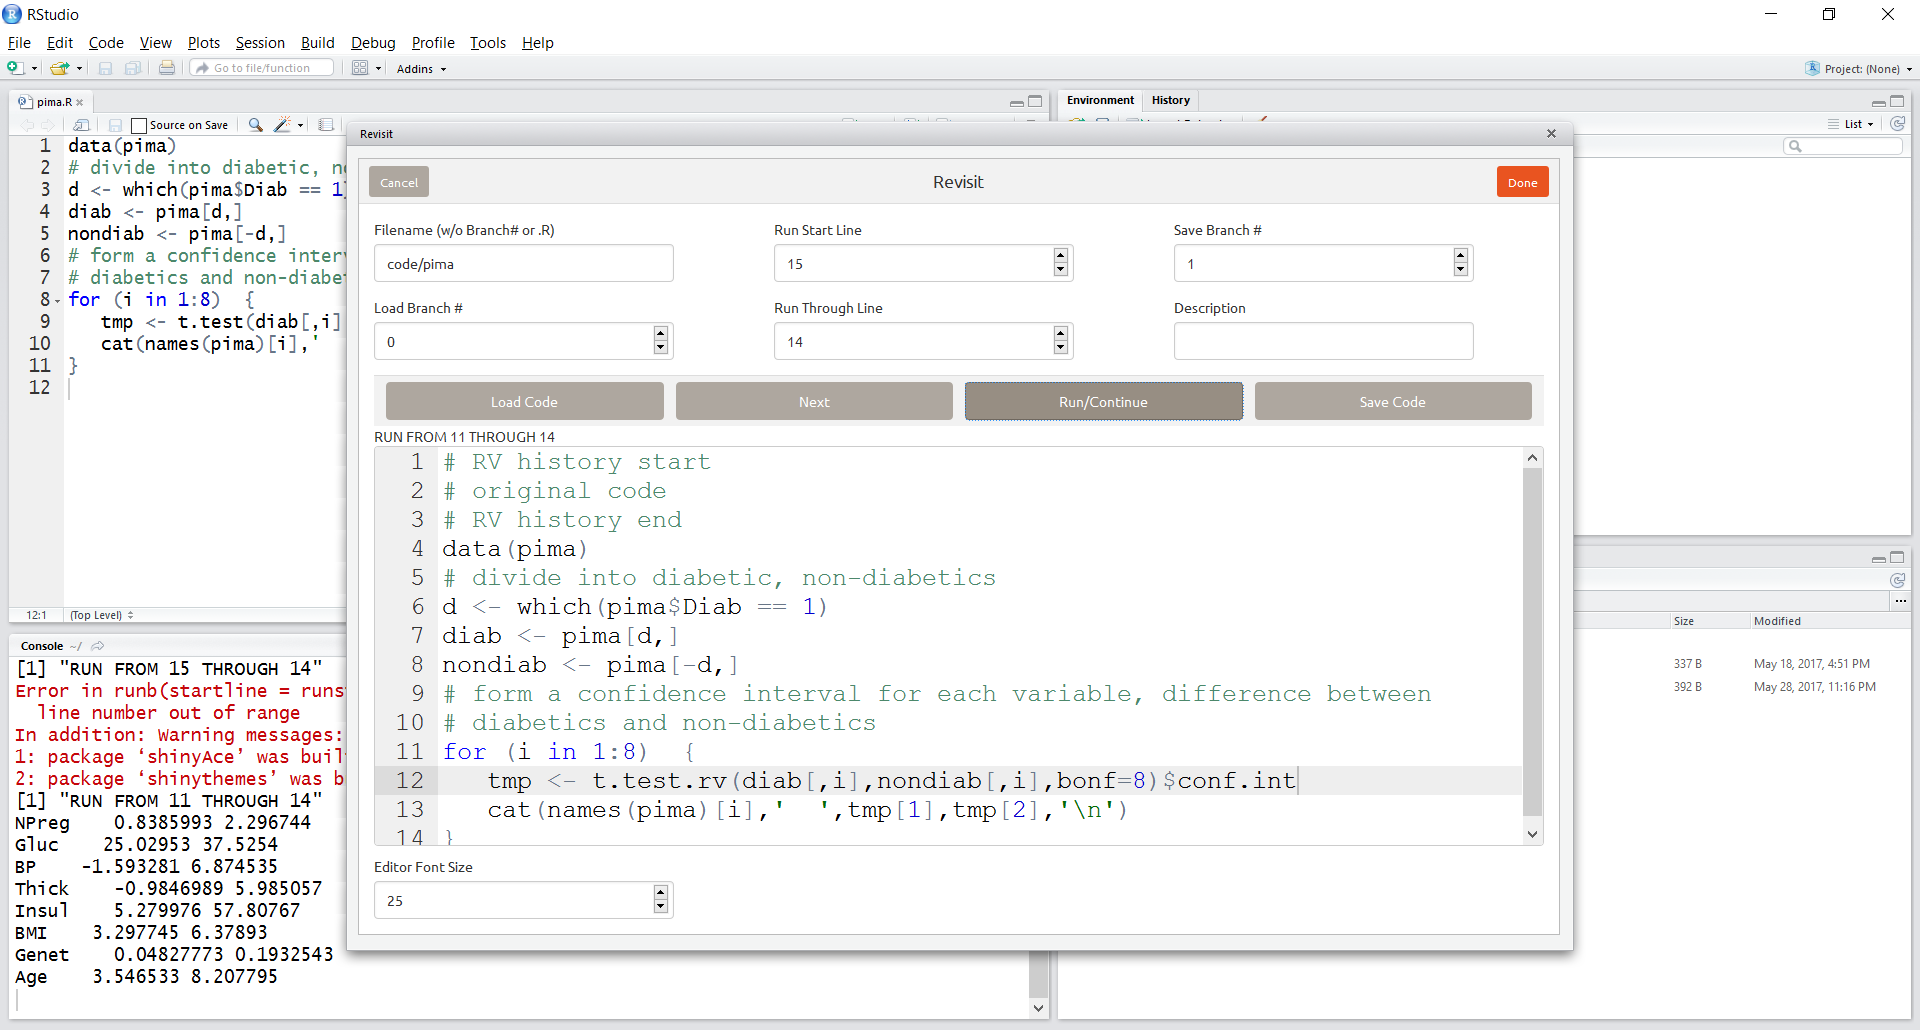This screenshot has height=1030, width=1920.
Task: Click the compile report notebook icon
Action: pos(326,125)
